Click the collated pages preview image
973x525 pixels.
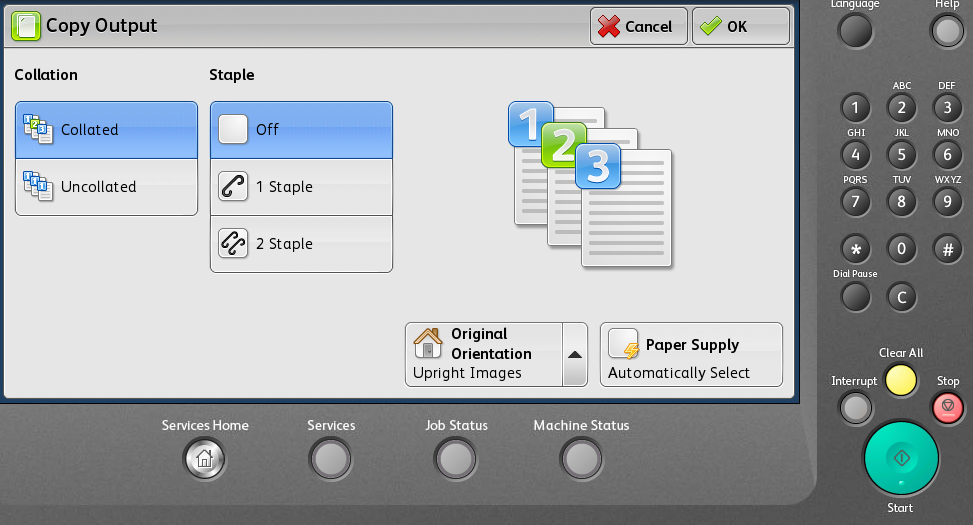[x=590, y=184]
